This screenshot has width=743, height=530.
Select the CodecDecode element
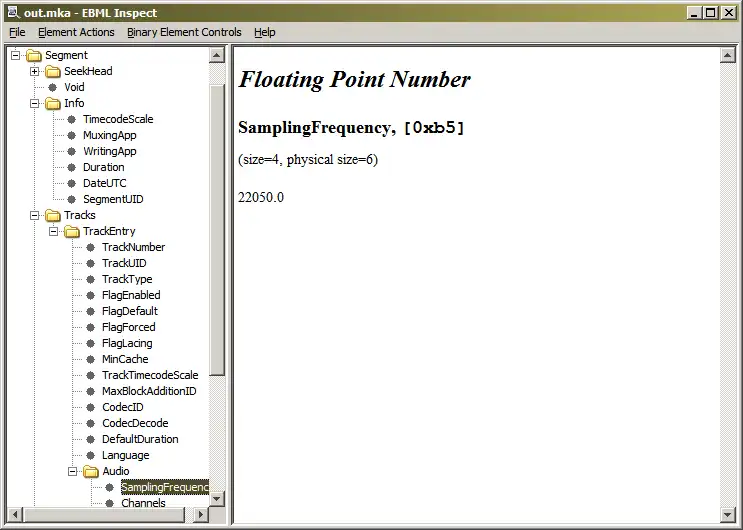point(135,423)
